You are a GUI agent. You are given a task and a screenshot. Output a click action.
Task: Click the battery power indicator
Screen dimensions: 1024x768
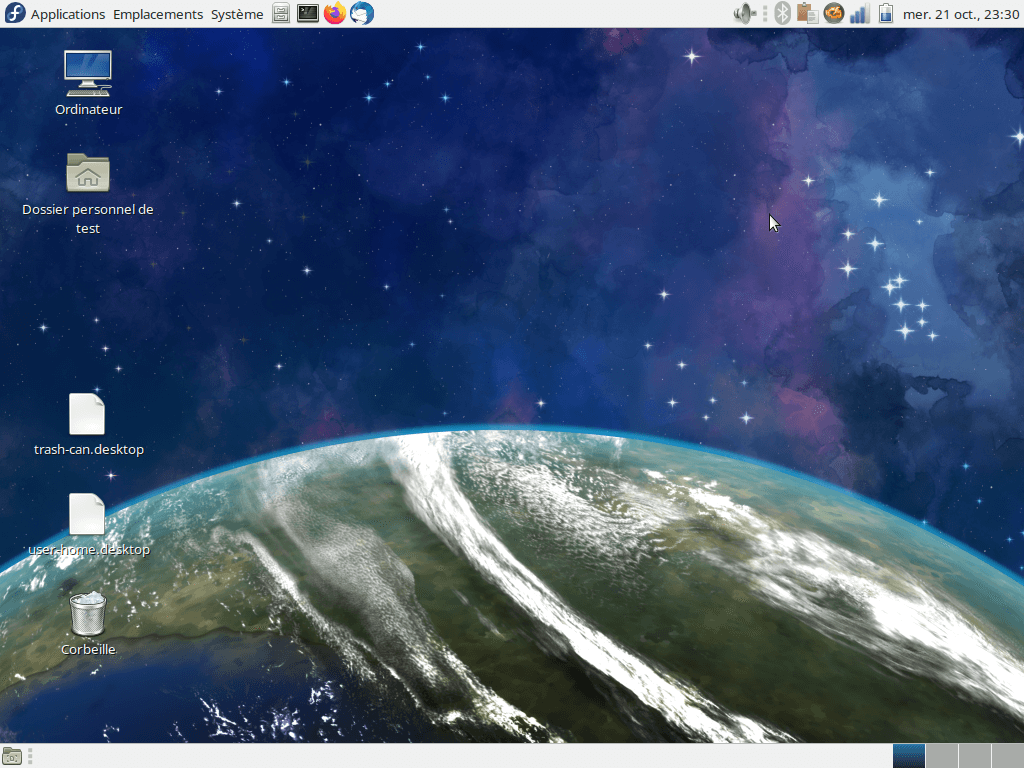(x=886, y=14)
